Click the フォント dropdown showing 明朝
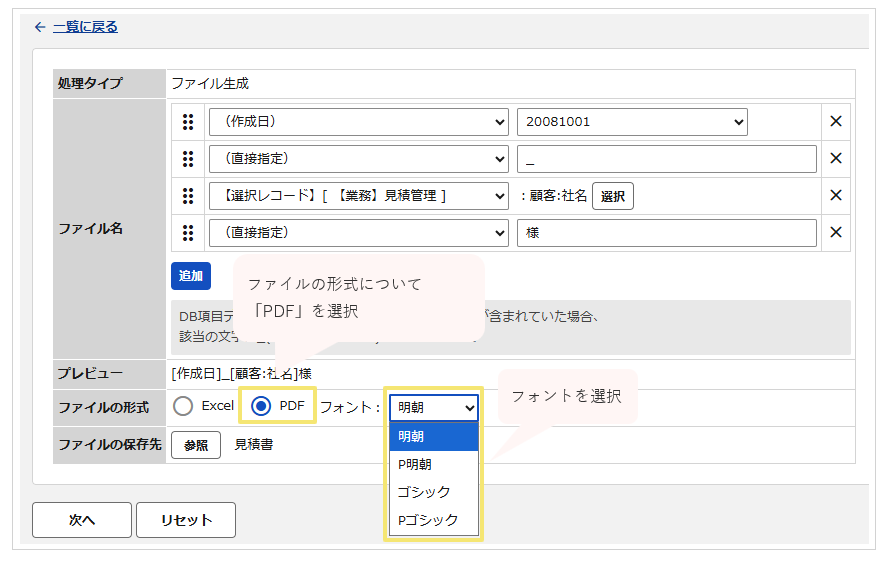This screenshot has height=564, width=891. (434, 407)
